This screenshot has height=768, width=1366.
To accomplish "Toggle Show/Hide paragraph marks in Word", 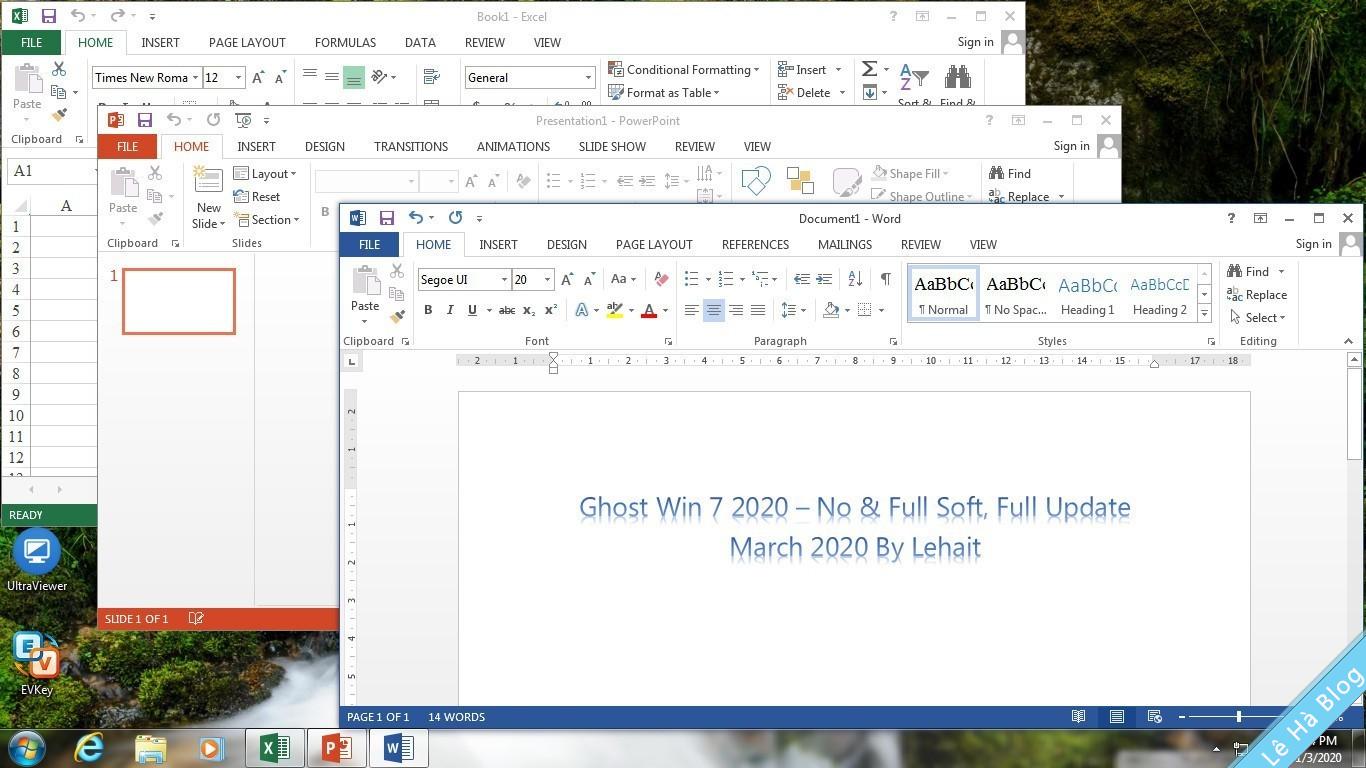I will (885, 279).
